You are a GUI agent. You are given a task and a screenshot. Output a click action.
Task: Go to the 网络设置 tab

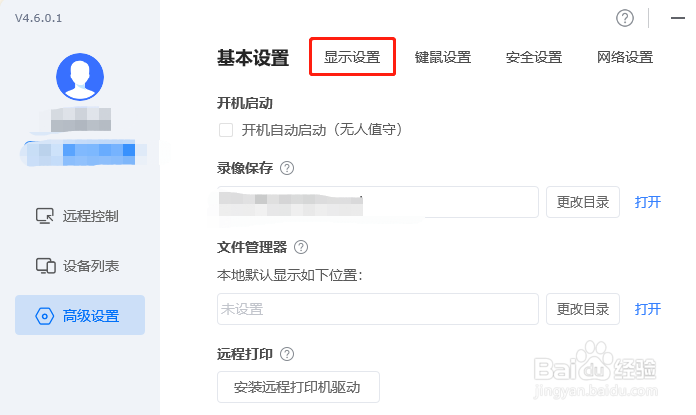pyautogui.click(x=625, y=57)
